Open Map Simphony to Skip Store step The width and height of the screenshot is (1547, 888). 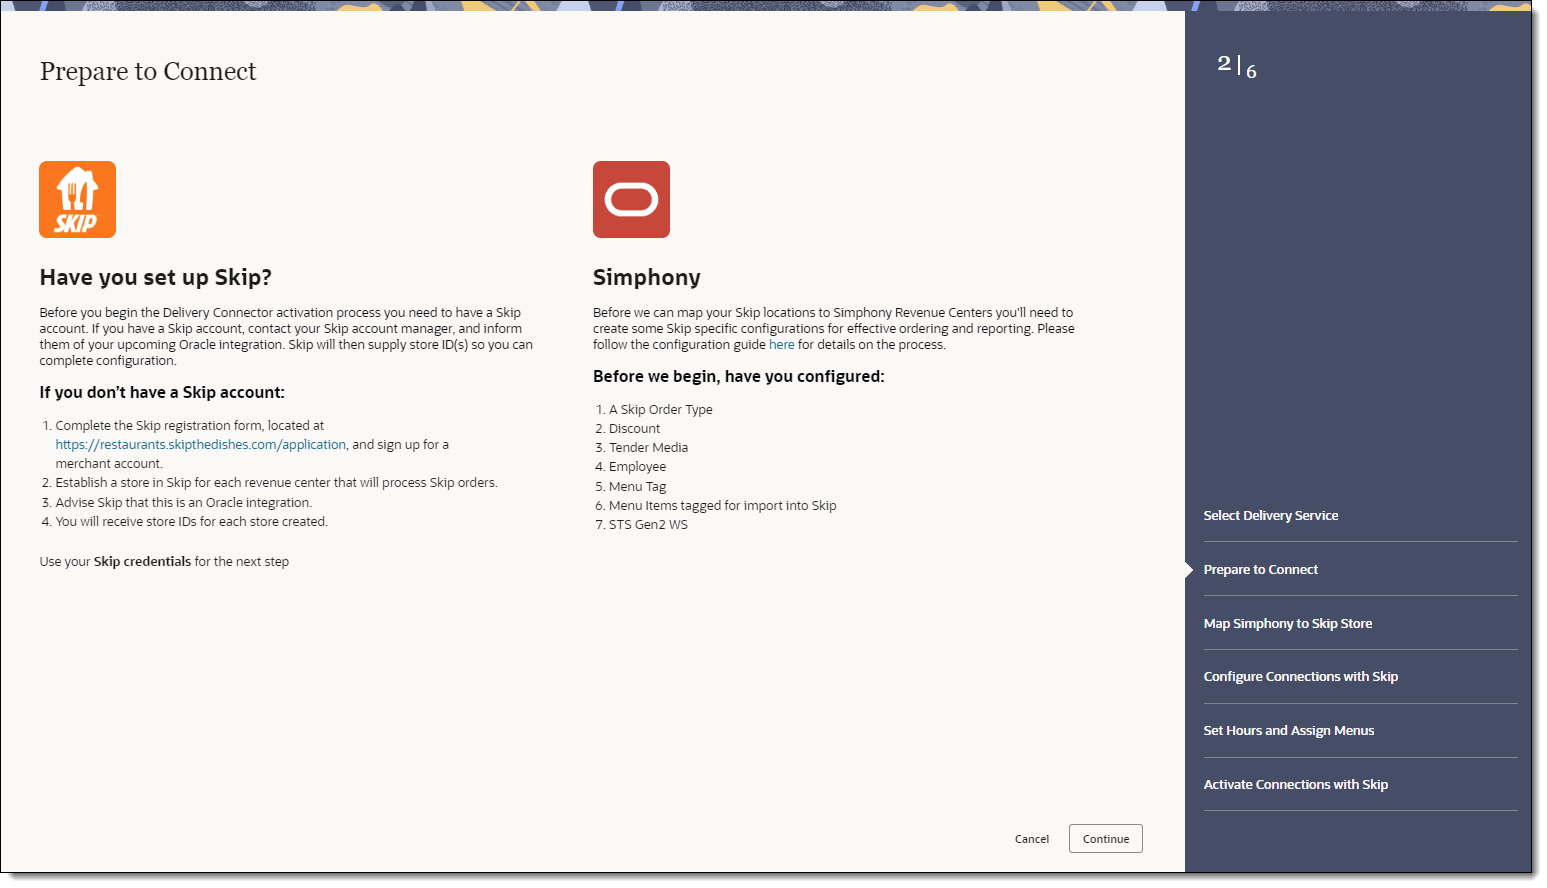pos(1287,623)
